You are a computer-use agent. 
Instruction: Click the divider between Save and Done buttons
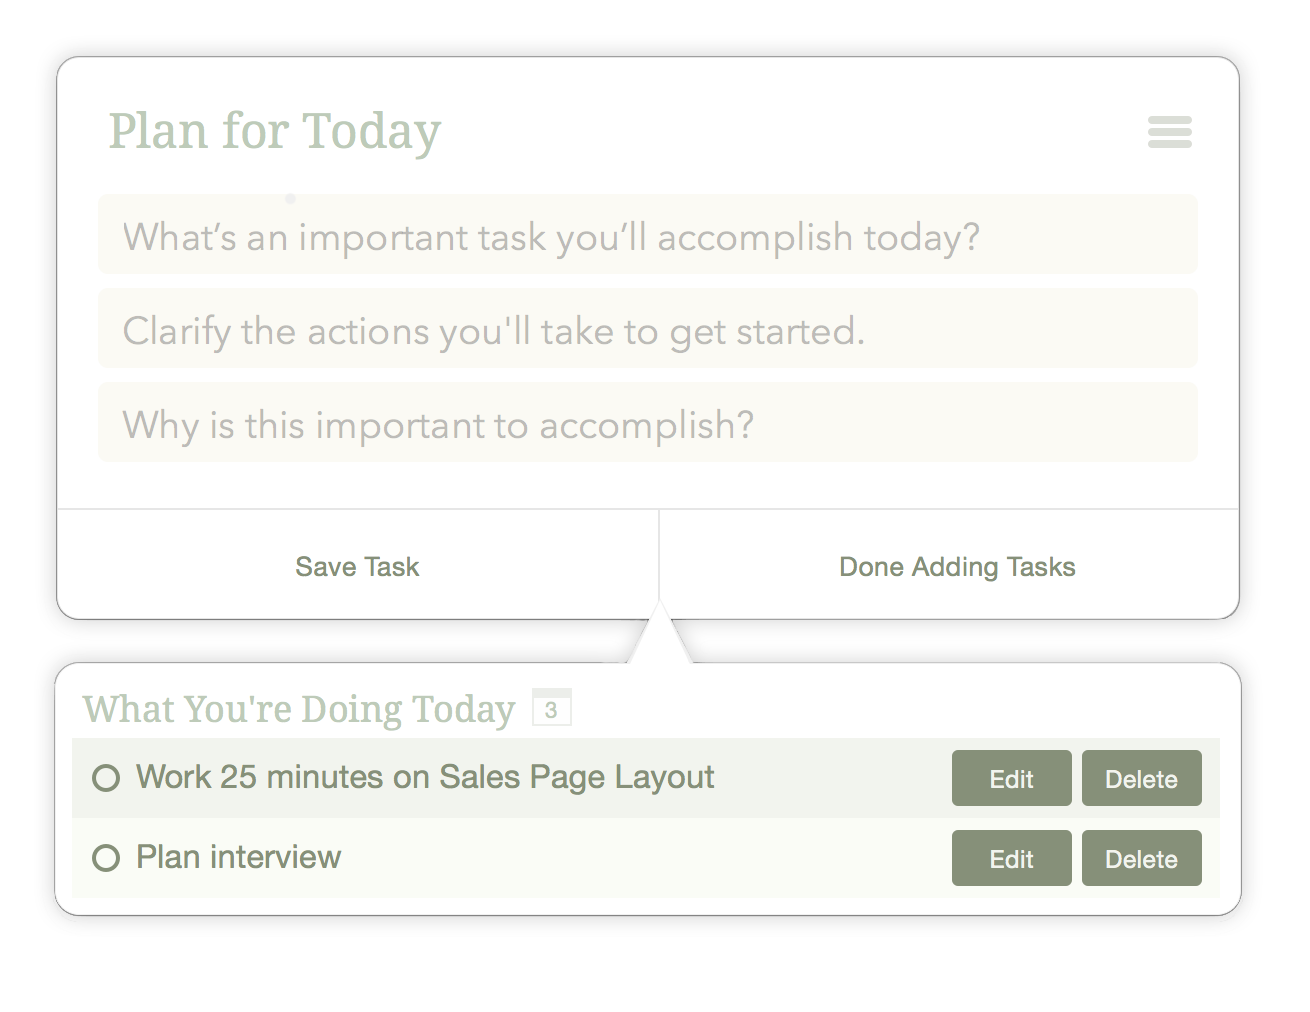coord(659,560)
